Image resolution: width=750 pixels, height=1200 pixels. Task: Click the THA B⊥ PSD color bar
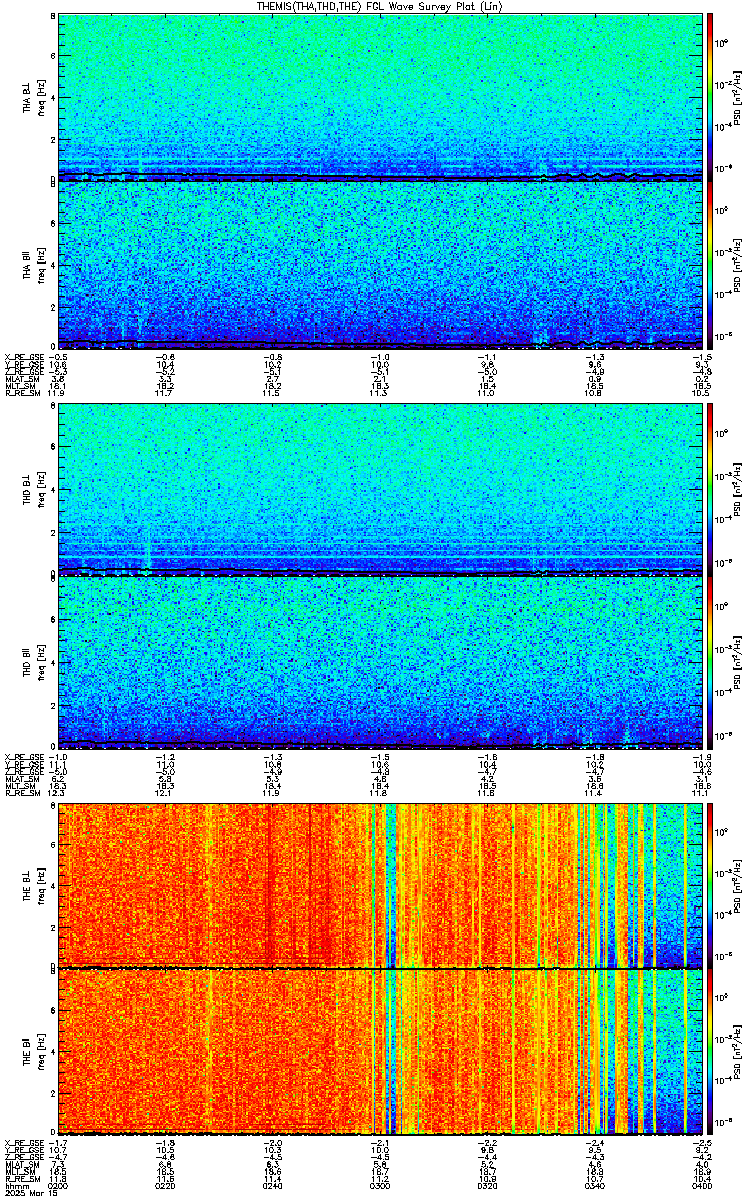coord(710,97)
